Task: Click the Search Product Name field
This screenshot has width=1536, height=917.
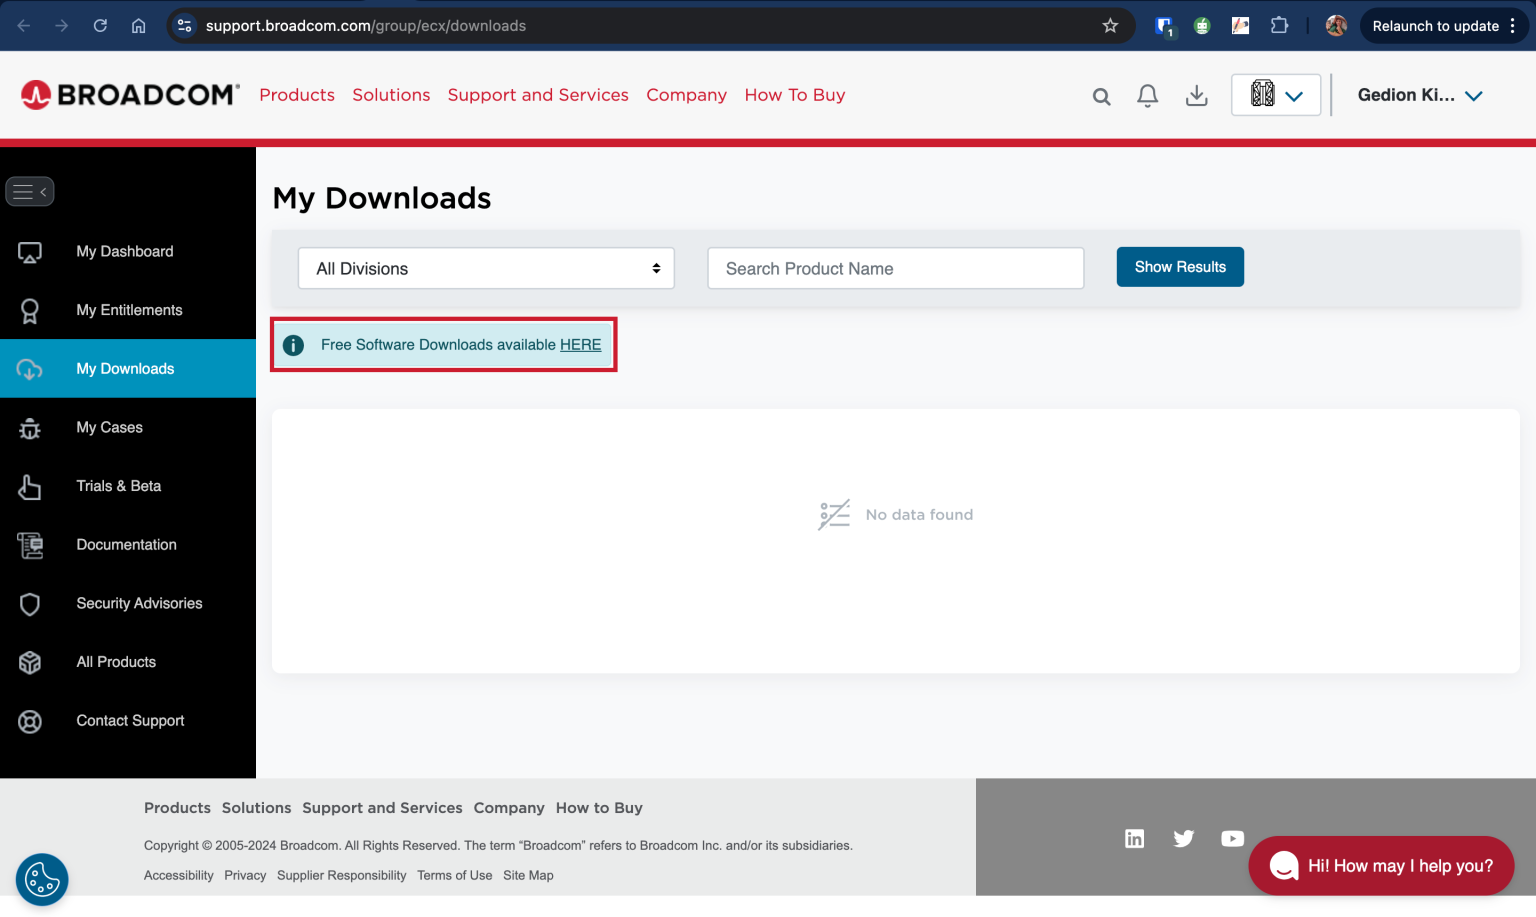Action: (895, 268)
